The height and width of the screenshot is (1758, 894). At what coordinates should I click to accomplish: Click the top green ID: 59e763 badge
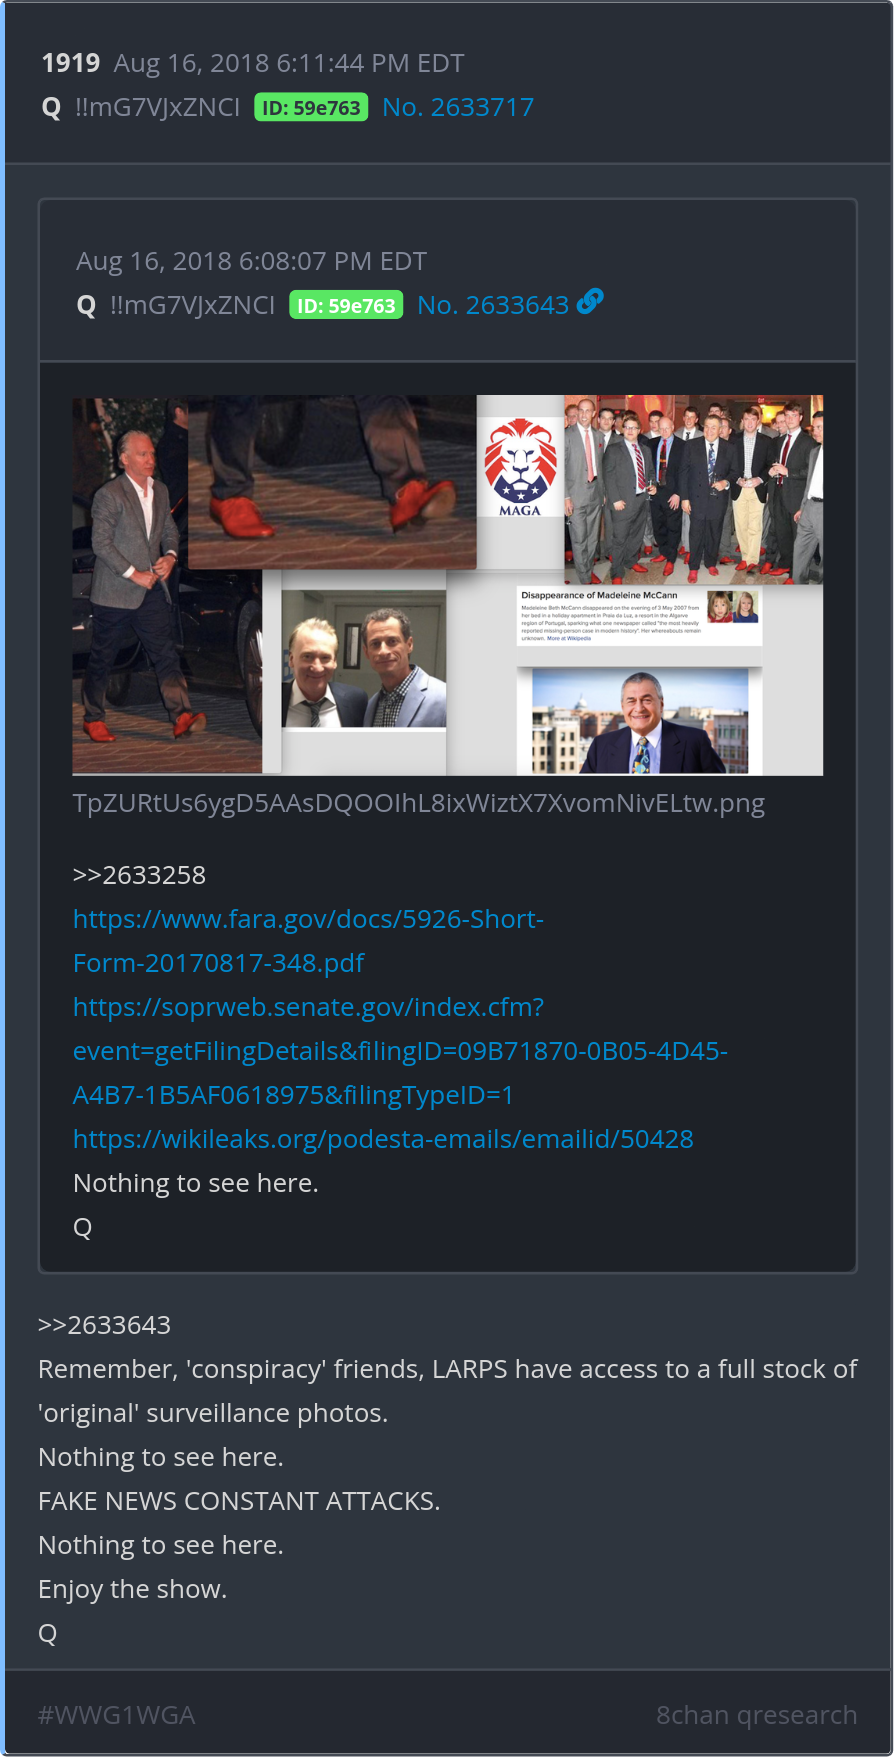point(311,107)
